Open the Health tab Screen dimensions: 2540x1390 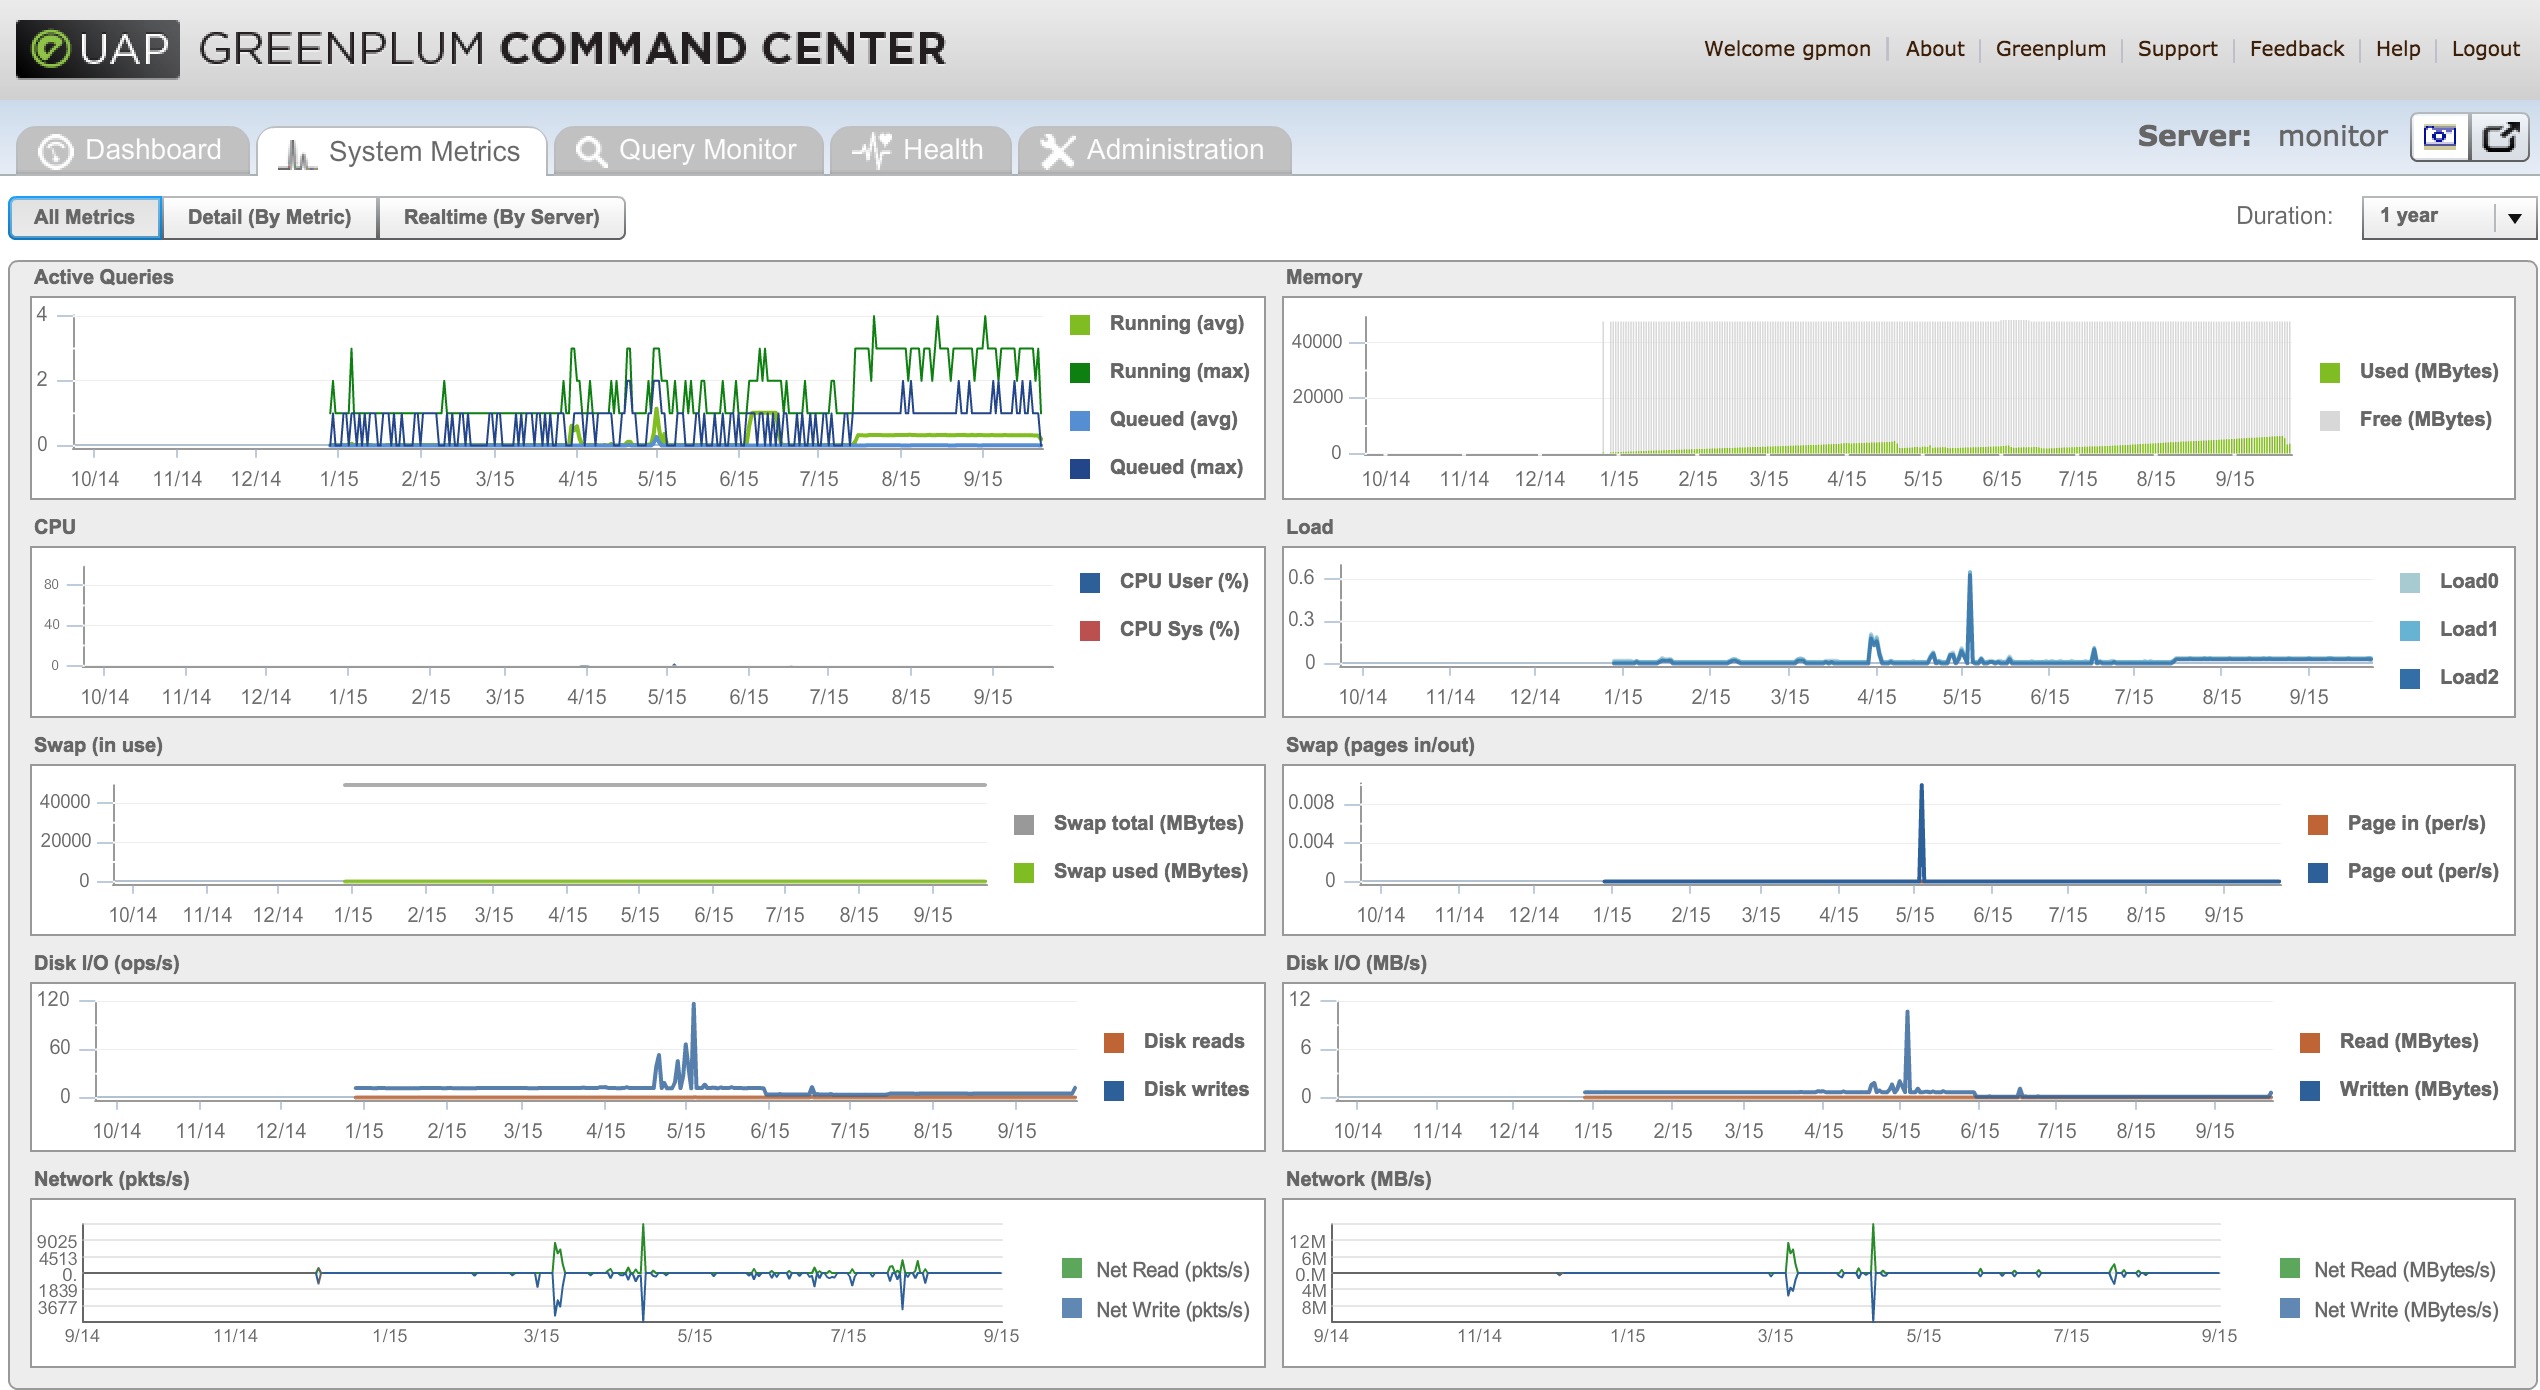pos(920,150)
